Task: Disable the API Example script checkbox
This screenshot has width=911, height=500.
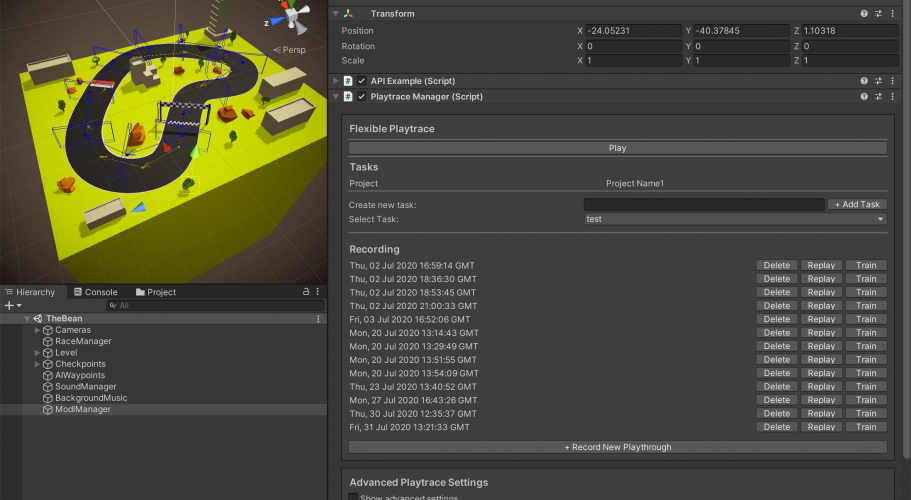Action: [361, 81]
